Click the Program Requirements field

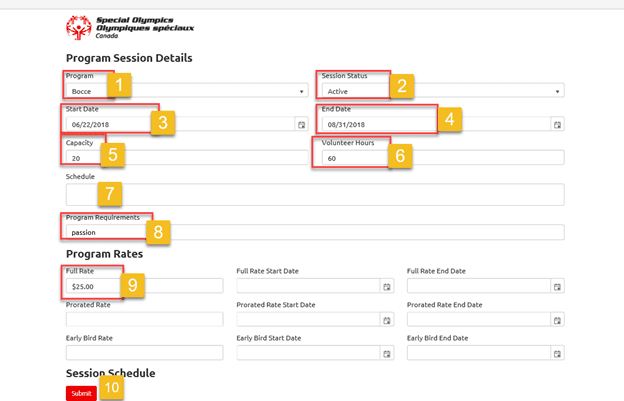point(315,232)
